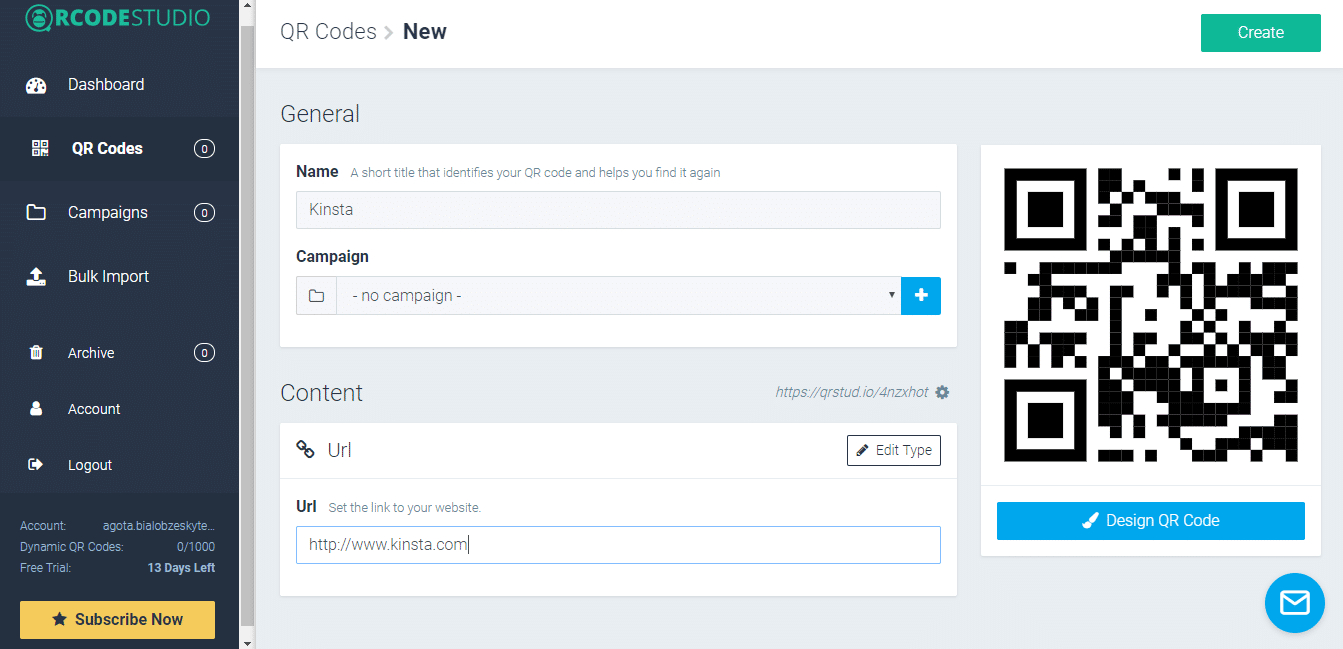Click the QR Codes grid icon
Viewport: 1343px width, 649px height.
pyautogui.click(x=40, y=148)
